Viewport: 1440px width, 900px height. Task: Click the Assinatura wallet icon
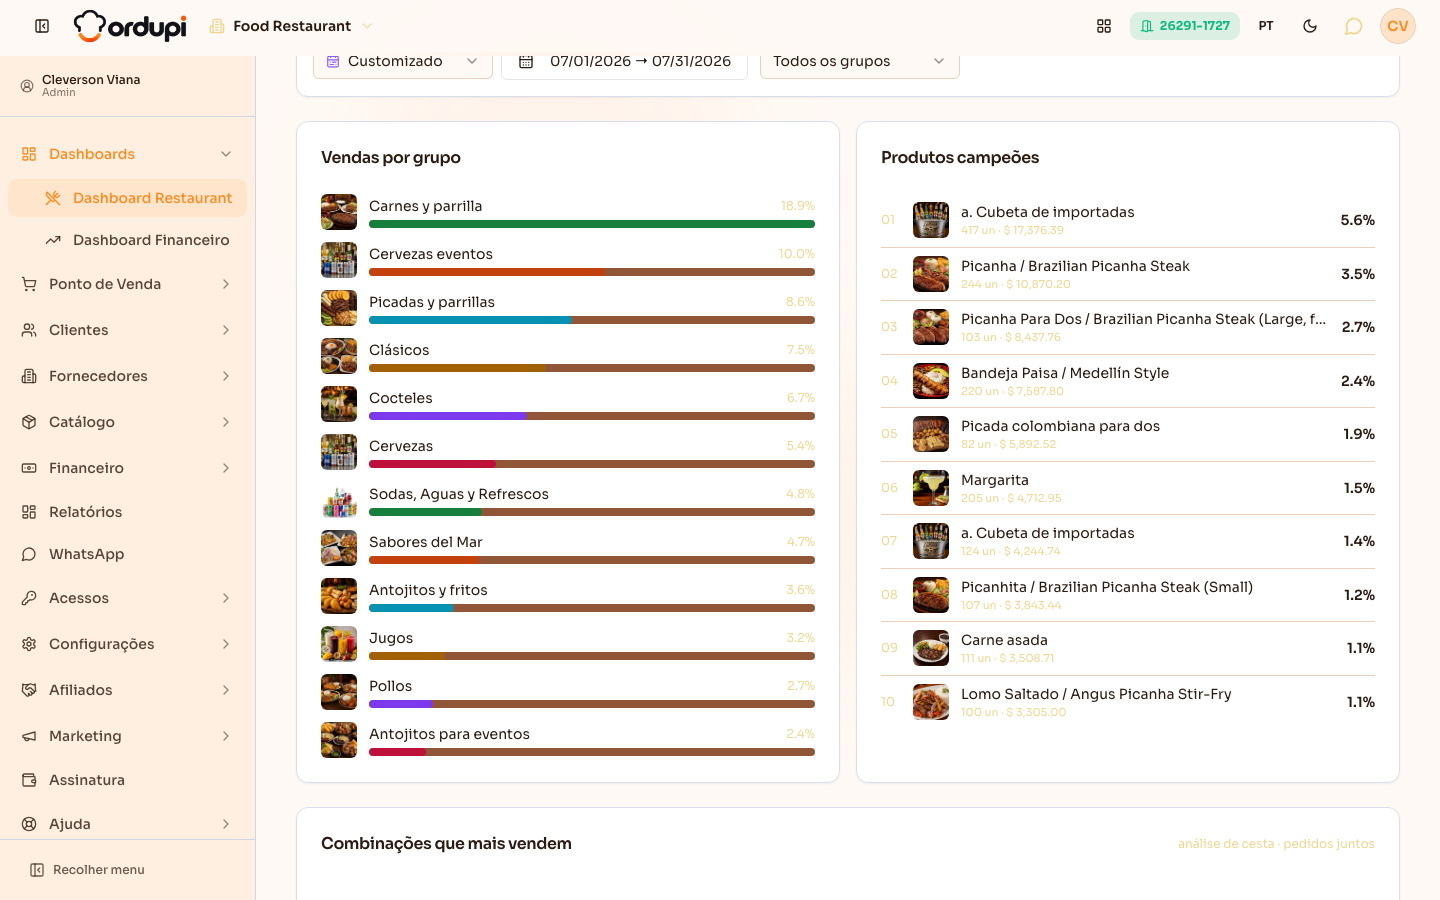coord(29,780)
